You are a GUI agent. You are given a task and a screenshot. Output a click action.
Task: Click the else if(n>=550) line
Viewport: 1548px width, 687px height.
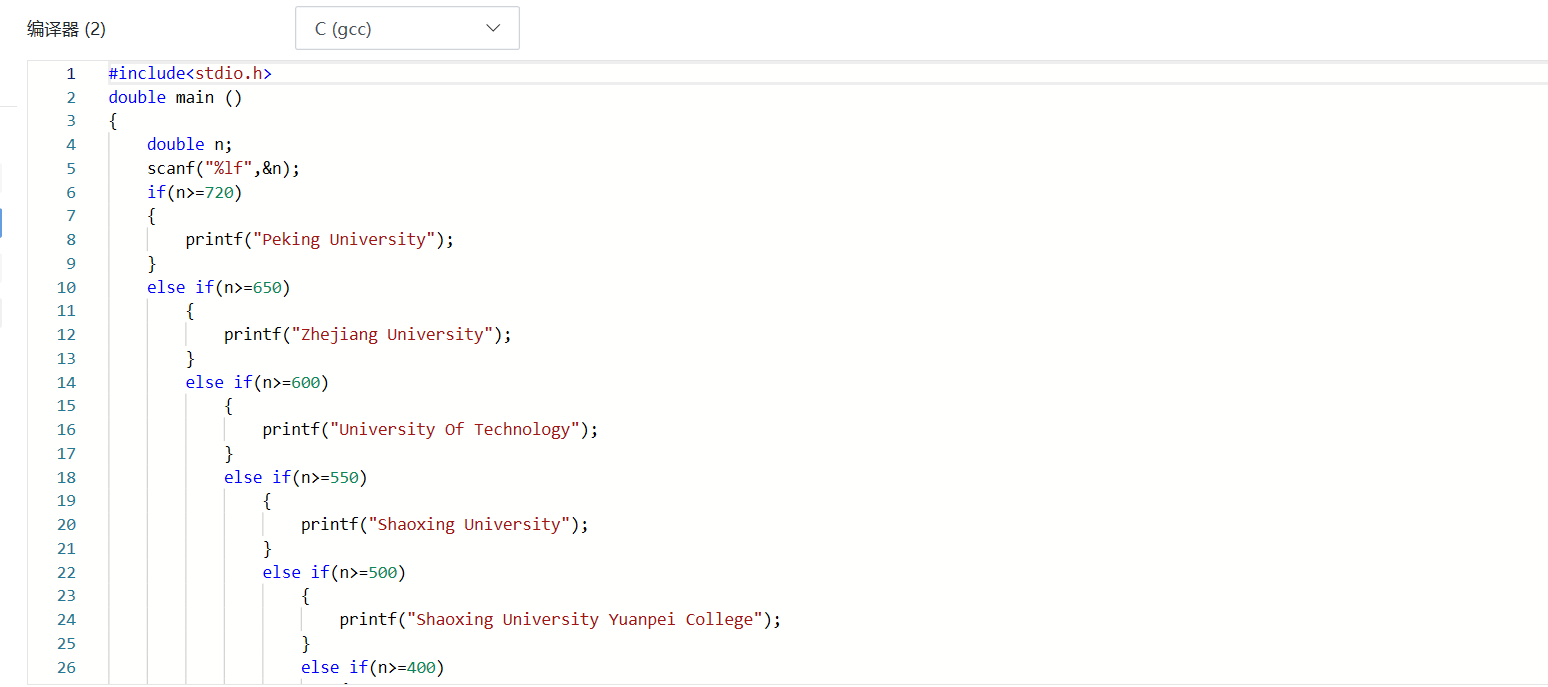pyautogui.click(x=296, y=477)
